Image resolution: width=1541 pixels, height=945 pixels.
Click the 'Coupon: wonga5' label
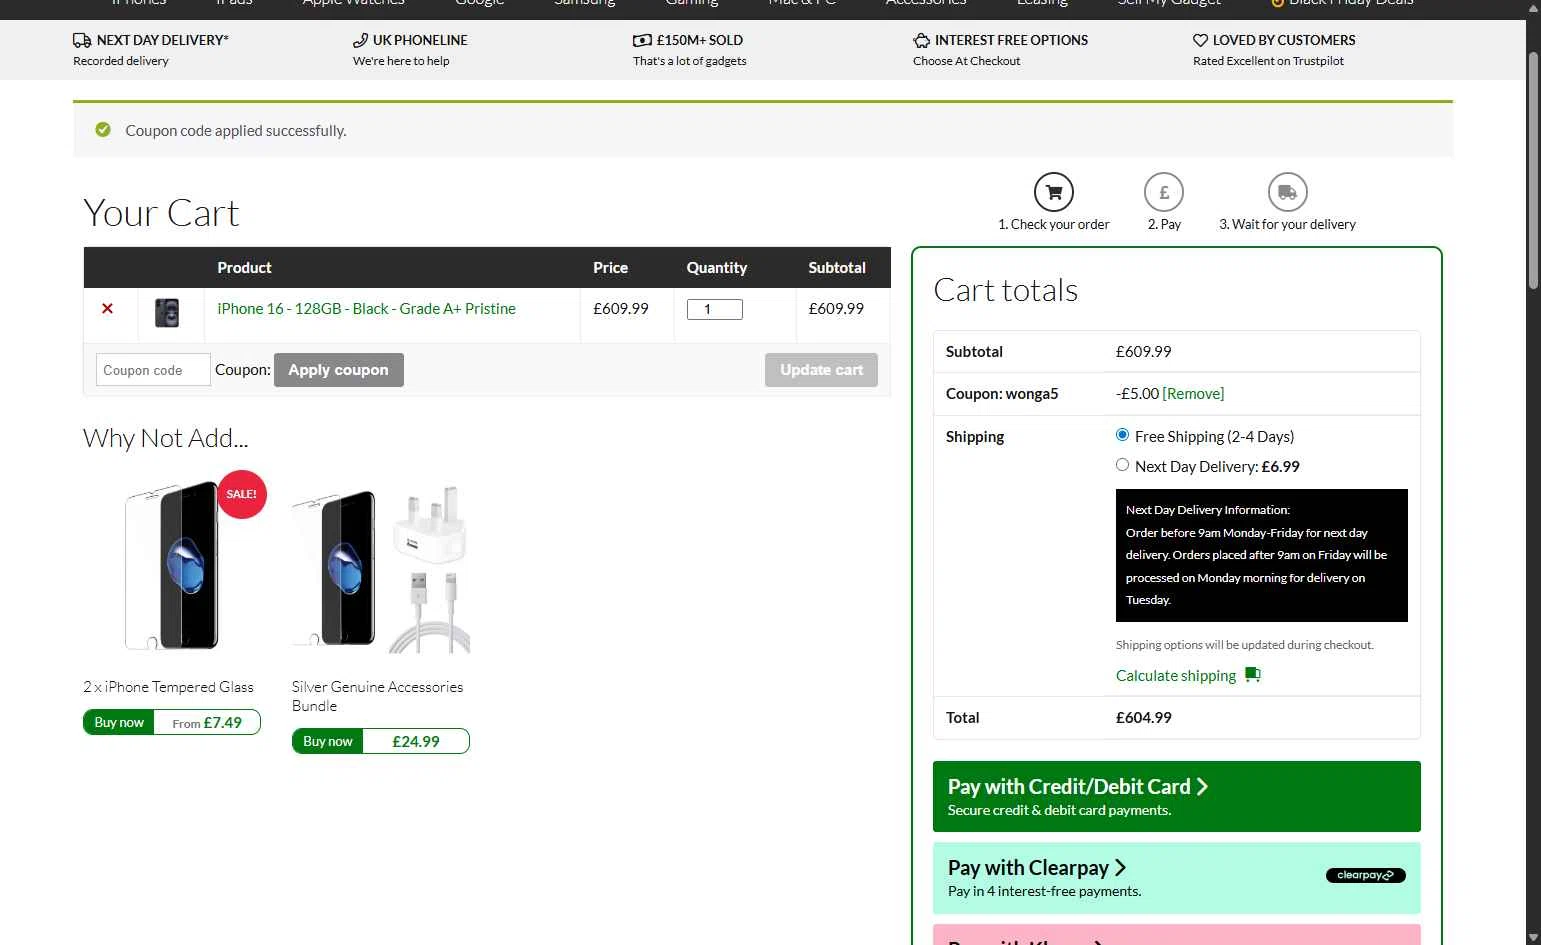point(1002,394)
